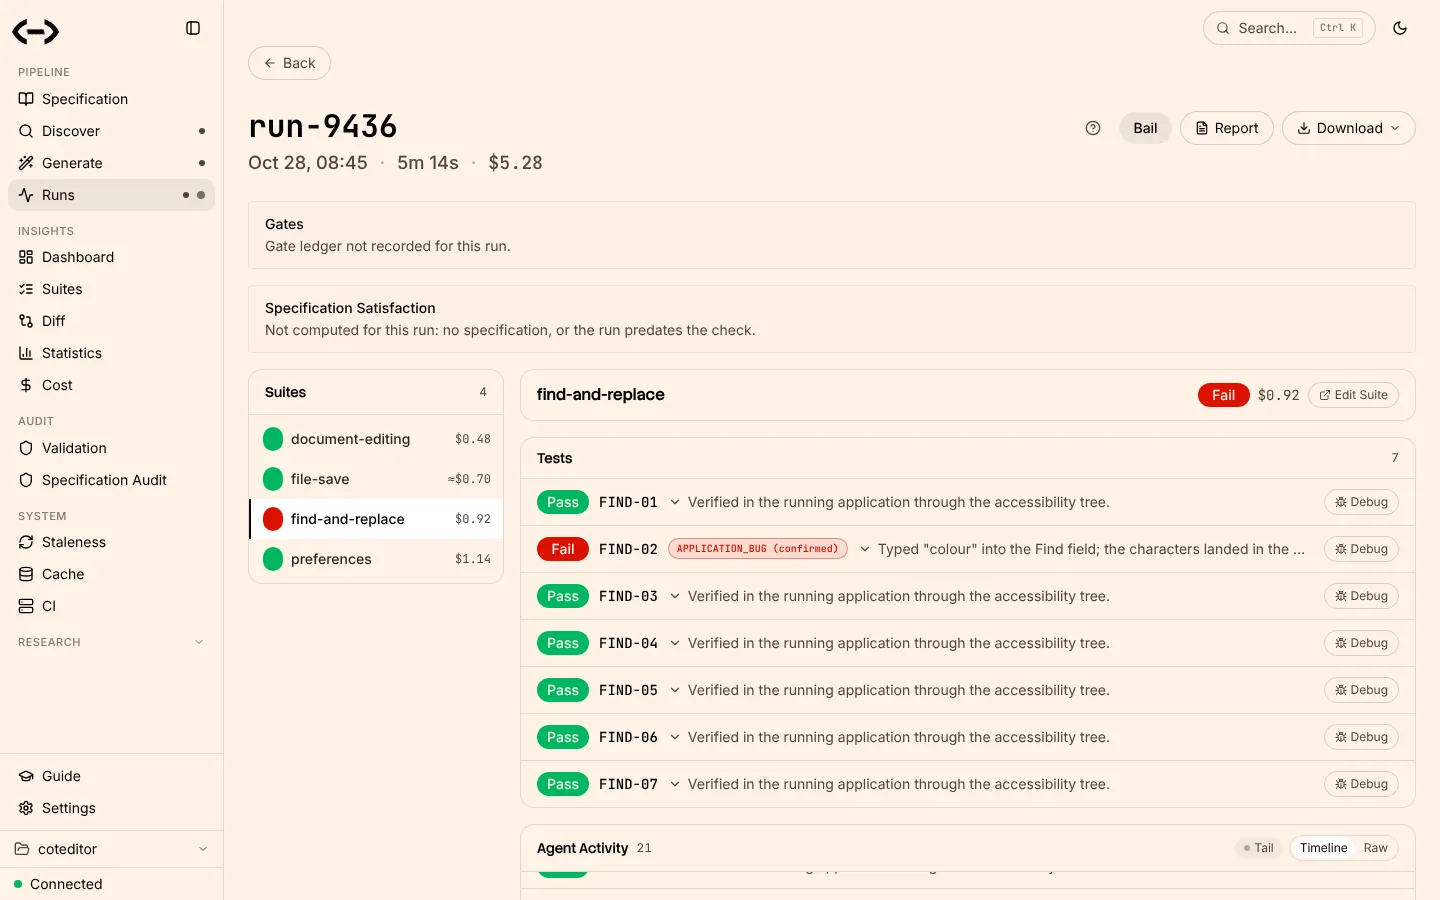Open the help question-mark icon
The height and width of the screenshot is (900, 1440).
tap(1093, 128)
